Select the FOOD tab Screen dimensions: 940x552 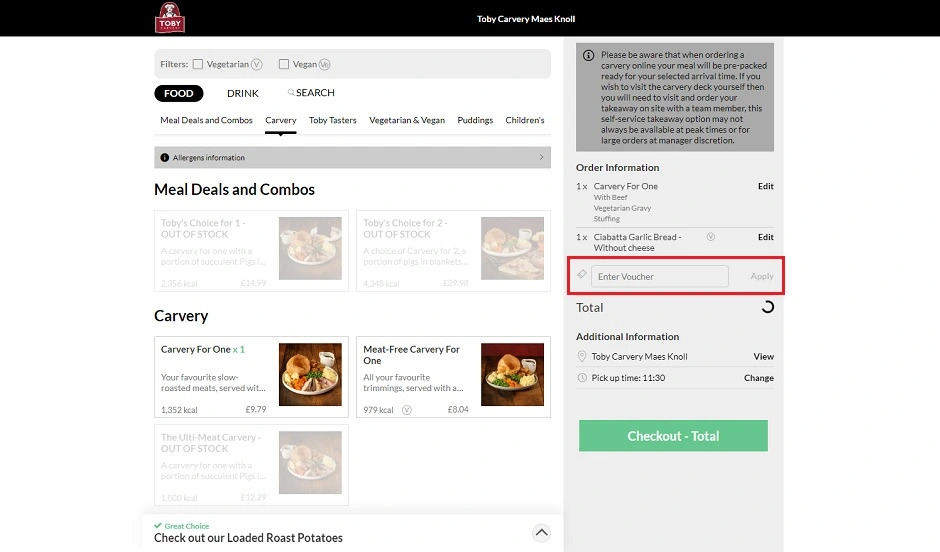coord(179,93)
